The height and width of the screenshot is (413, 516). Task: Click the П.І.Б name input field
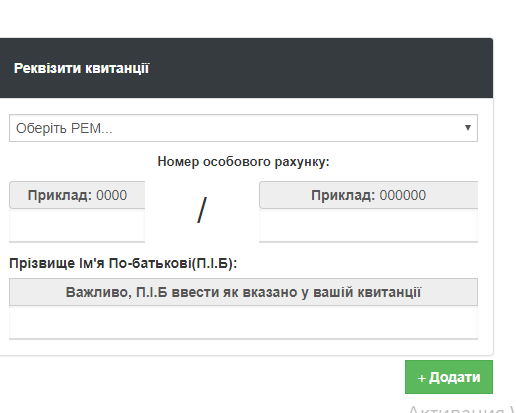click(x=243, y=322)
